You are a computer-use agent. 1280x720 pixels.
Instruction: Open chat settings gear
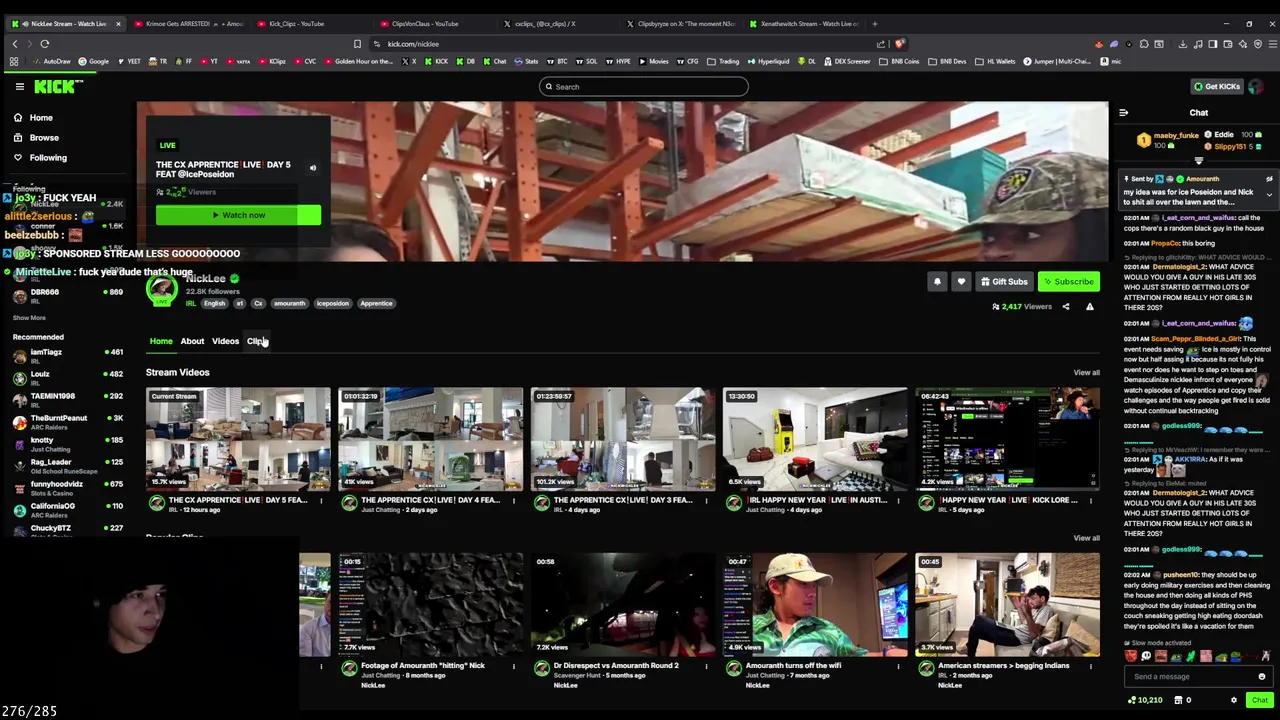click(x=1233, y=700)
